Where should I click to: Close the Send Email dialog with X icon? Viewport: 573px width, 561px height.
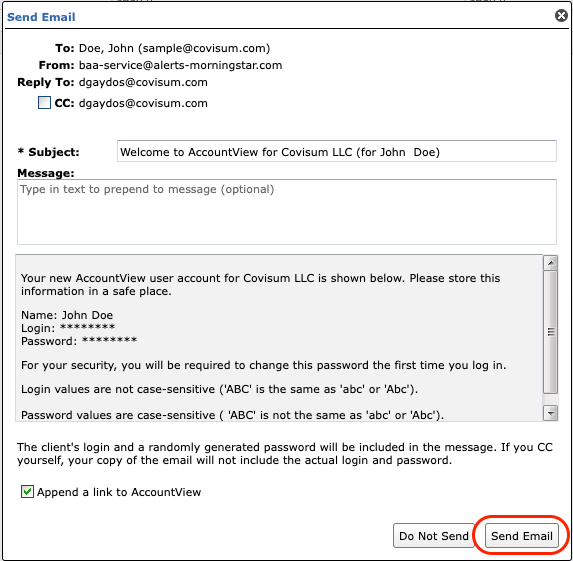(561, 16)
